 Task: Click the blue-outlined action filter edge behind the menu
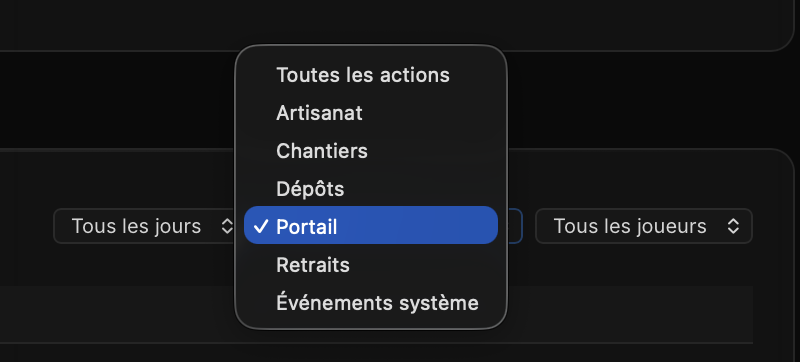(515, 226)
